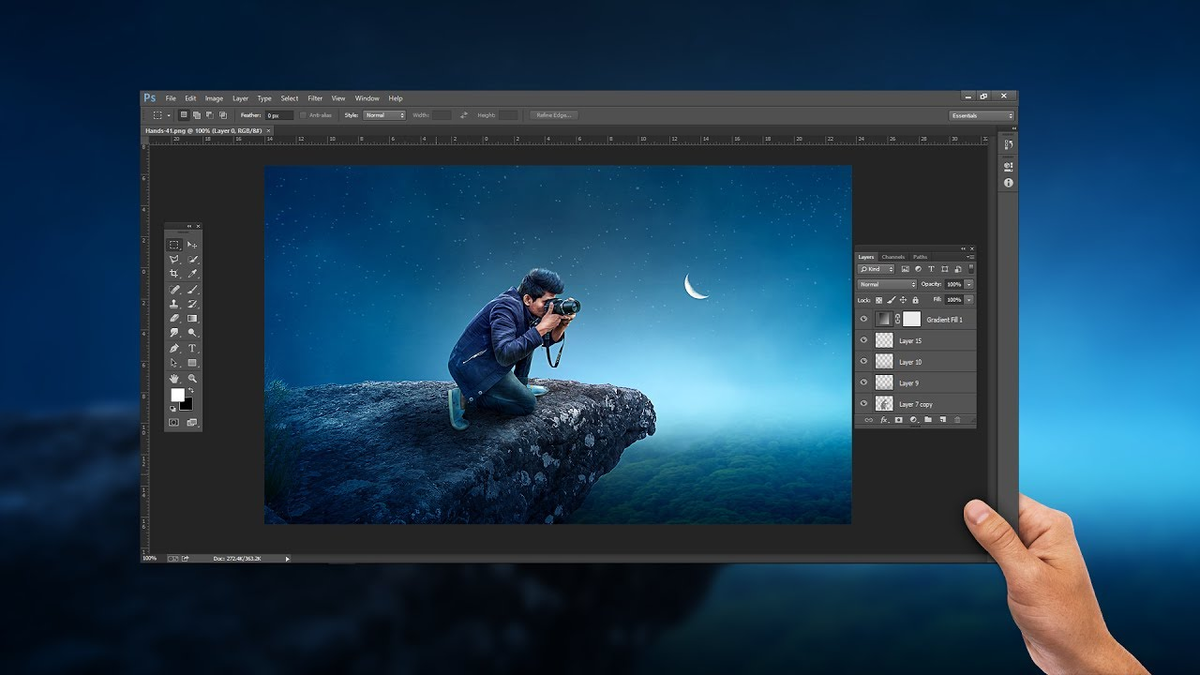Viewport: 1200px width, 675px height.
Task: Select the Quick Selection tool
Action: point(192,259)
